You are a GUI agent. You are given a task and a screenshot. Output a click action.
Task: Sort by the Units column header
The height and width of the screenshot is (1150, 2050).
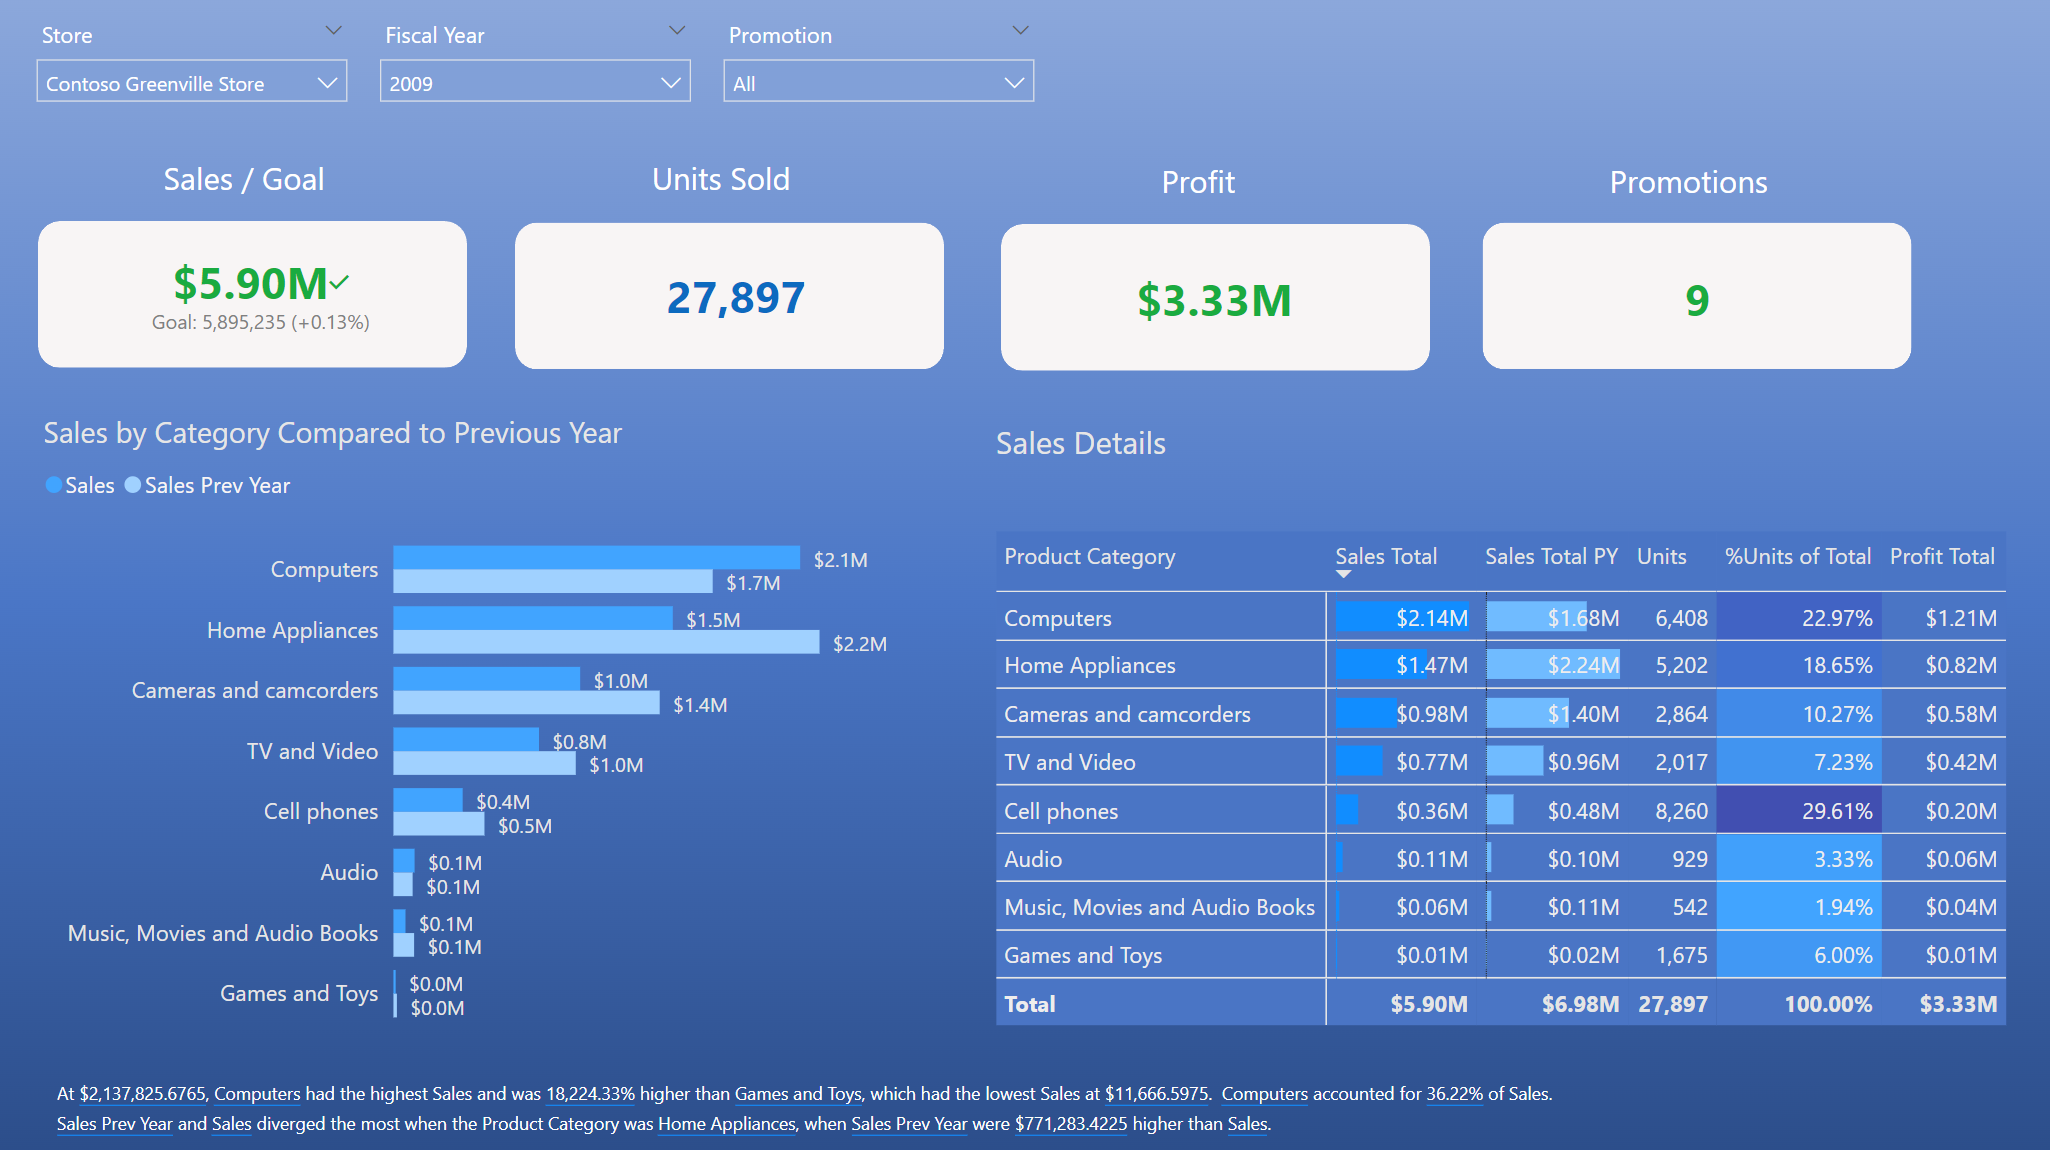[1661, 556]
